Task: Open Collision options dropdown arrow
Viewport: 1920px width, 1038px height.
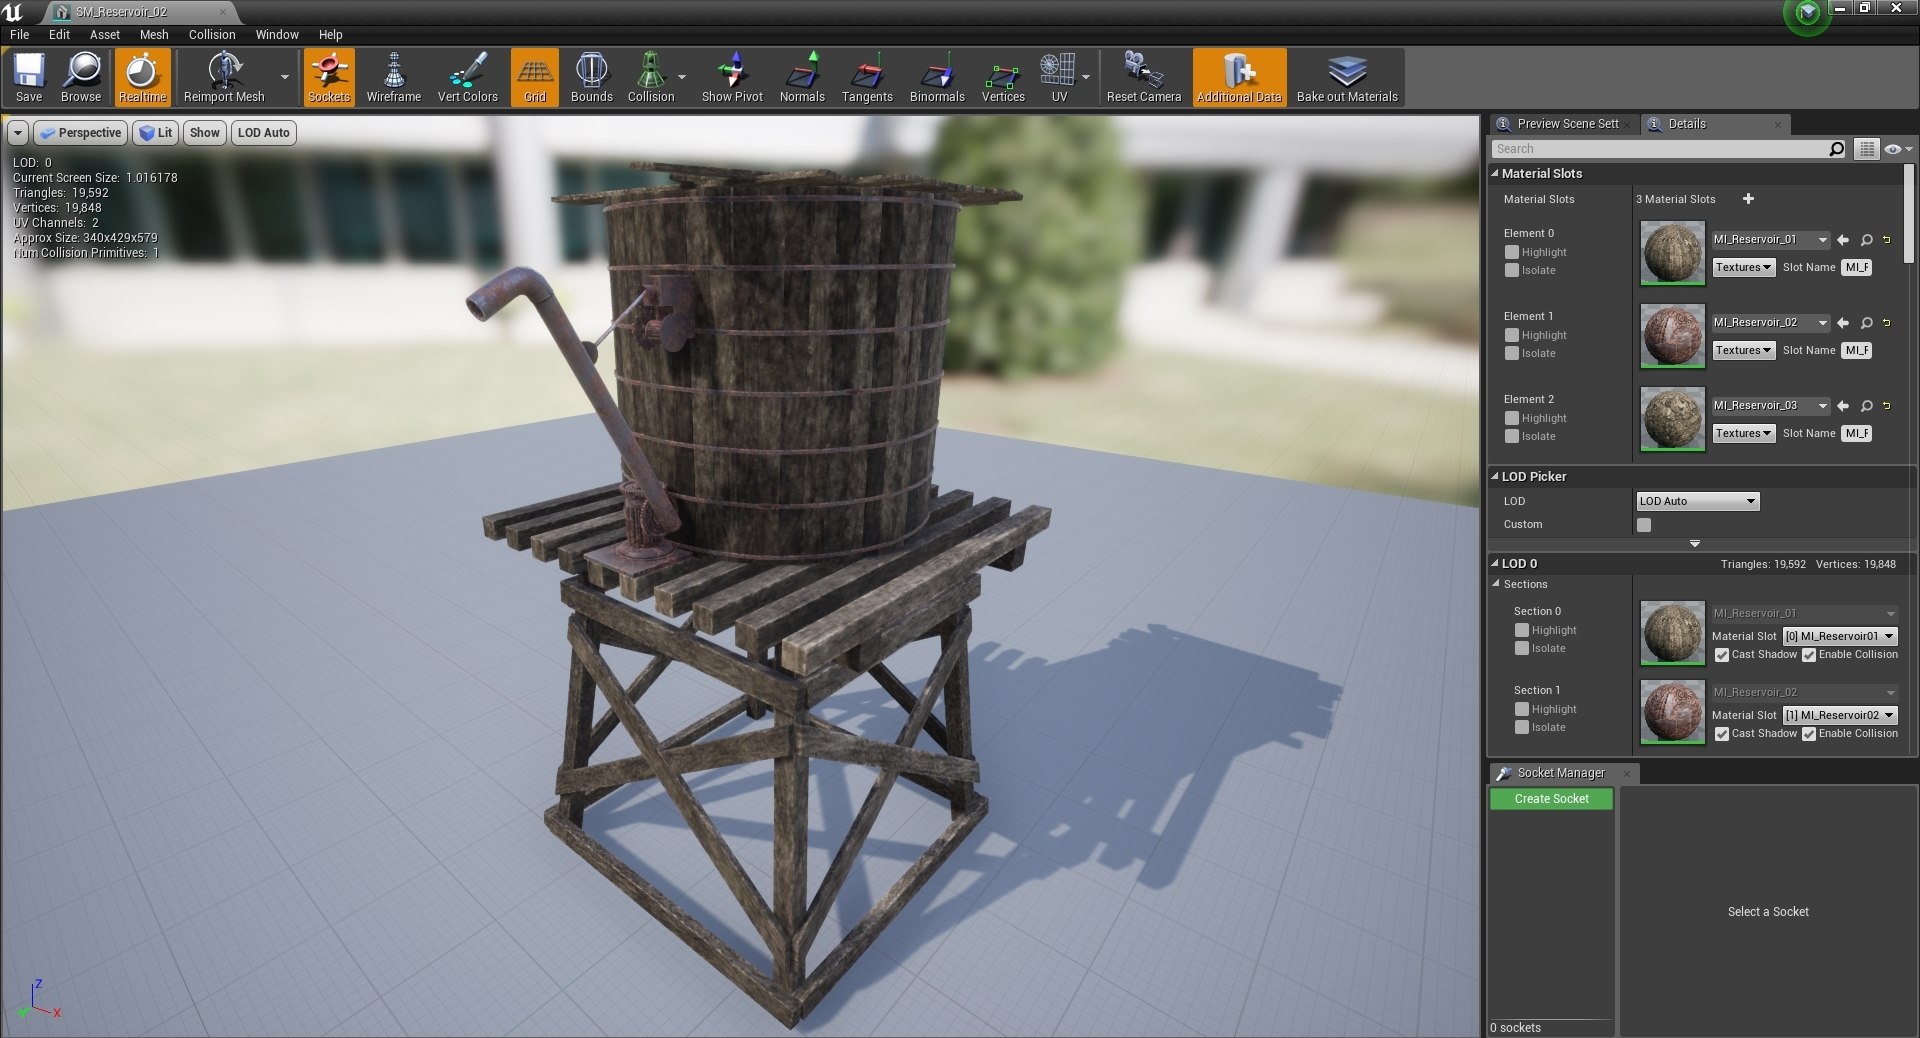Action: [682, 77]
